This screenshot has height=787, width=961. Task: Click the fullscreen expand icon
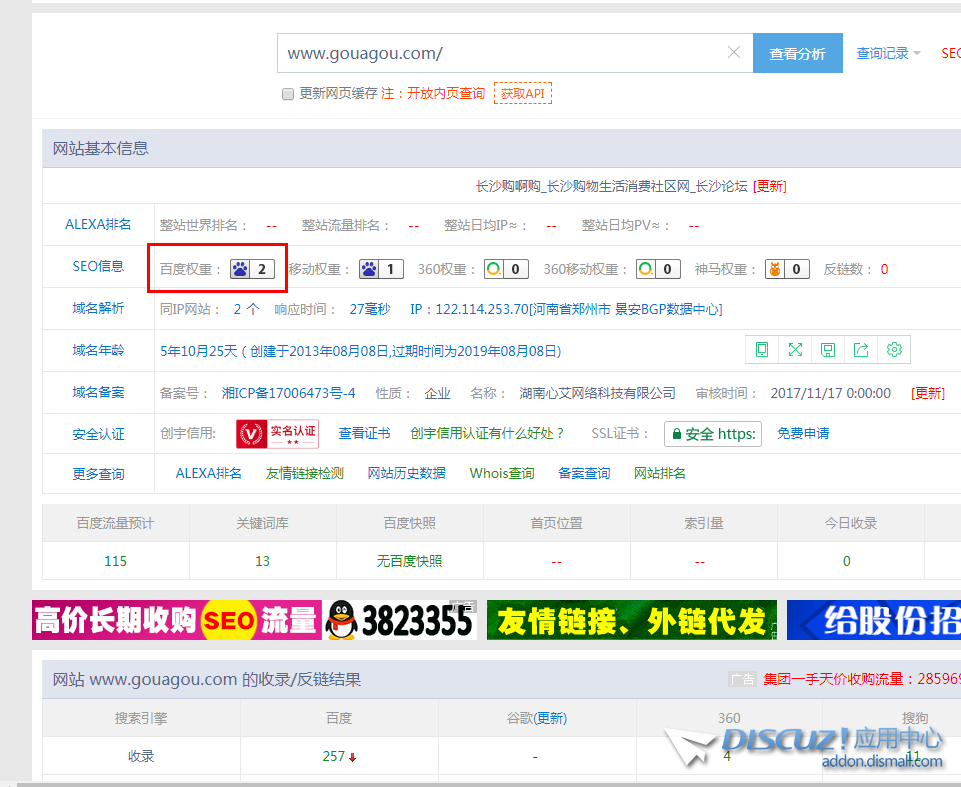[x=795, y=349]
